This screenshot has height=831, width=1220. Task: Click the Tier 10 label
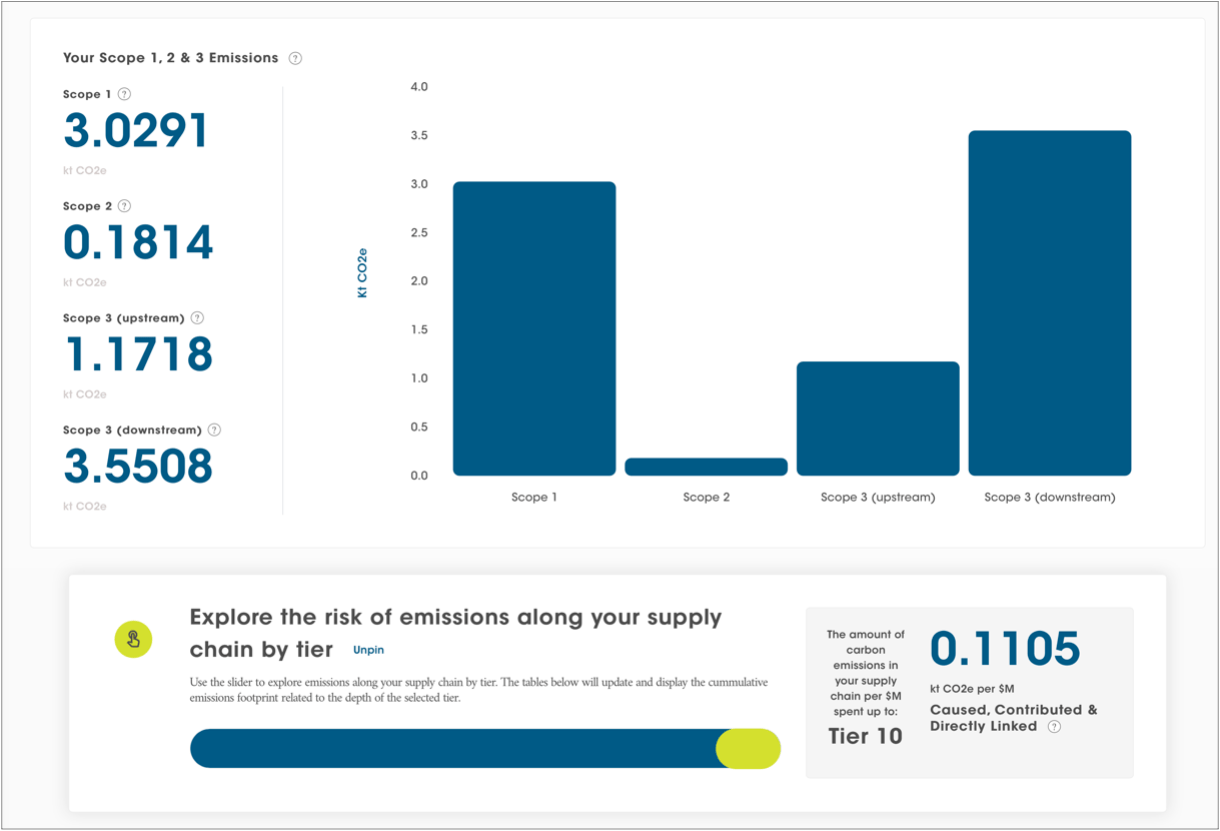click(865, 737)
